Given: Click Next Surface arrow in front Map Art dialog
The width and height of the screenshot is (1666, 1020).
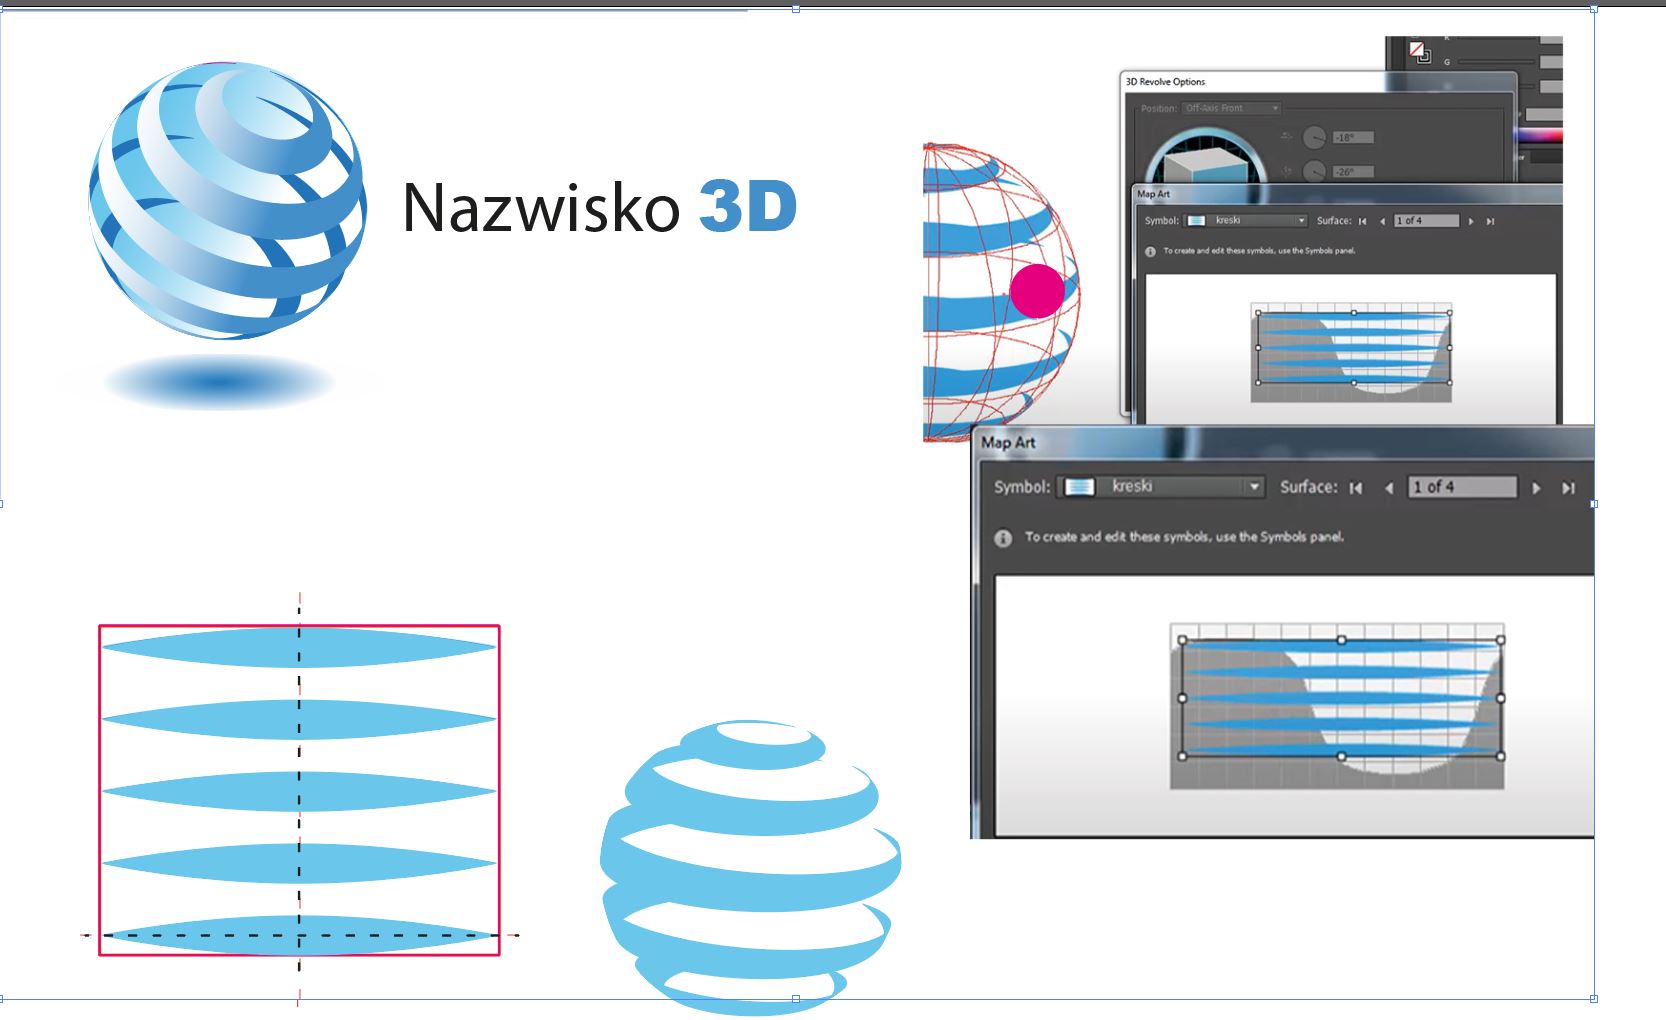Looking at the screenshot, I should tap(1537, 488).
